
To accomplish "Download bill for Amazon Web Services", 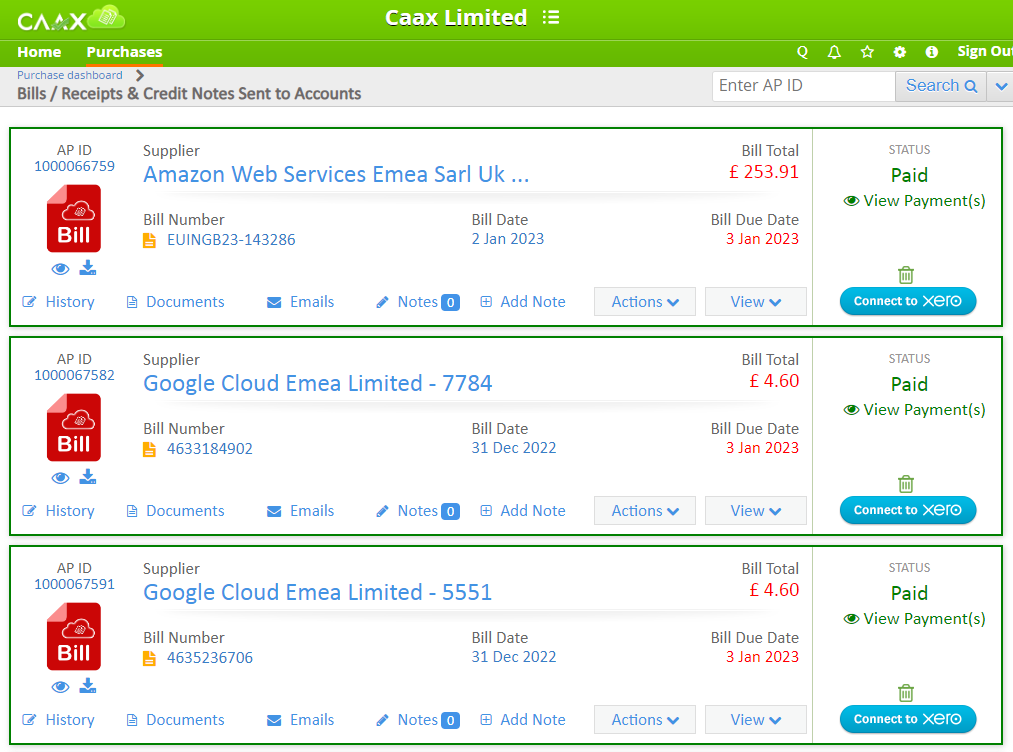I will click(x=88, y=268).
